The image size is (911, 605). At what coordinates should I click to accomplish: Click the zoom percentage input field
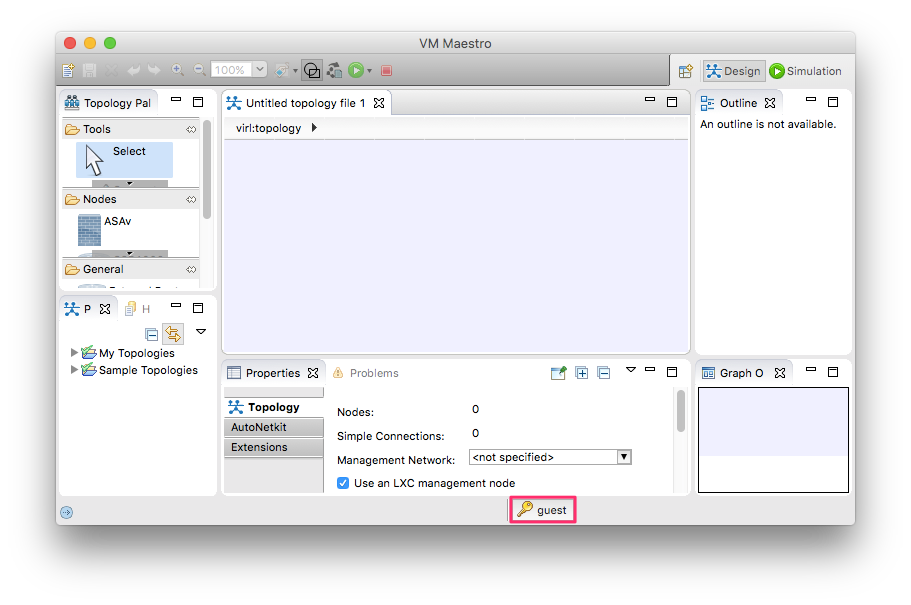pos(231,70)
